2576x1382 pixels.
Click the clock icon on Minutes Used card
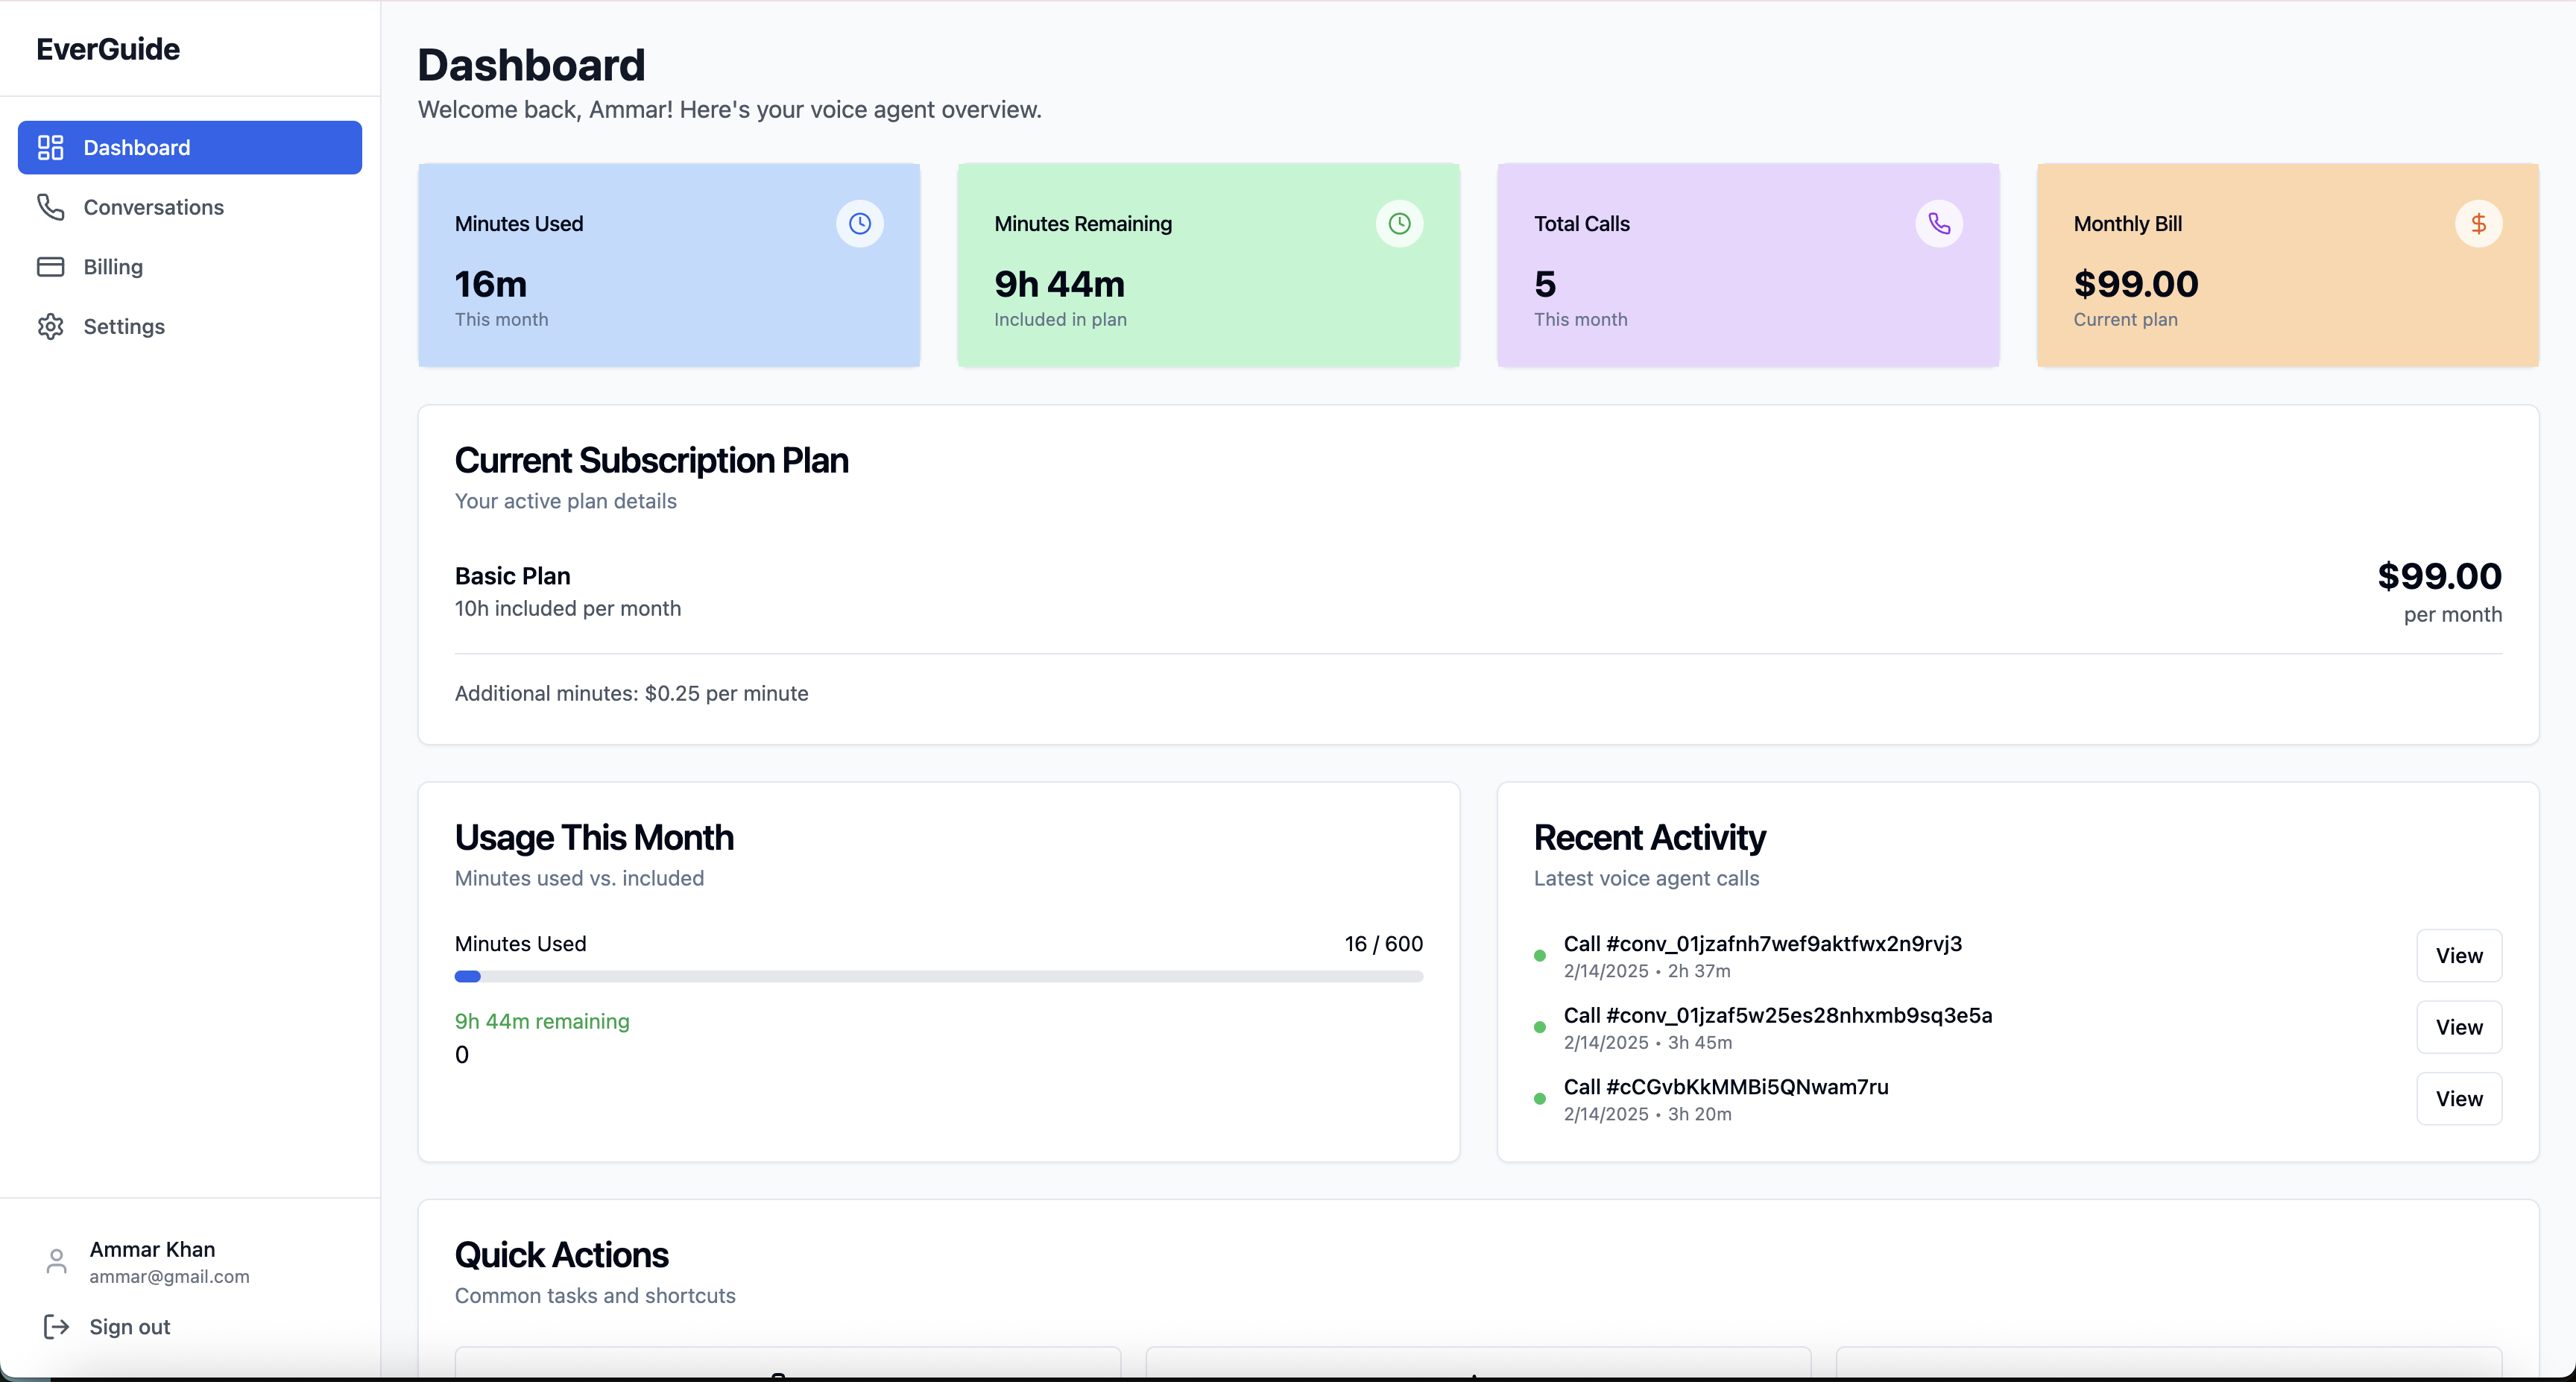[x=859, y=224]
